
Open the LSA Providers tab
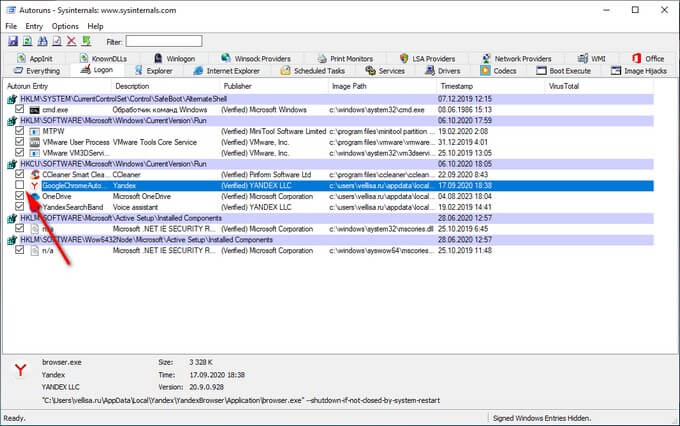428,59
